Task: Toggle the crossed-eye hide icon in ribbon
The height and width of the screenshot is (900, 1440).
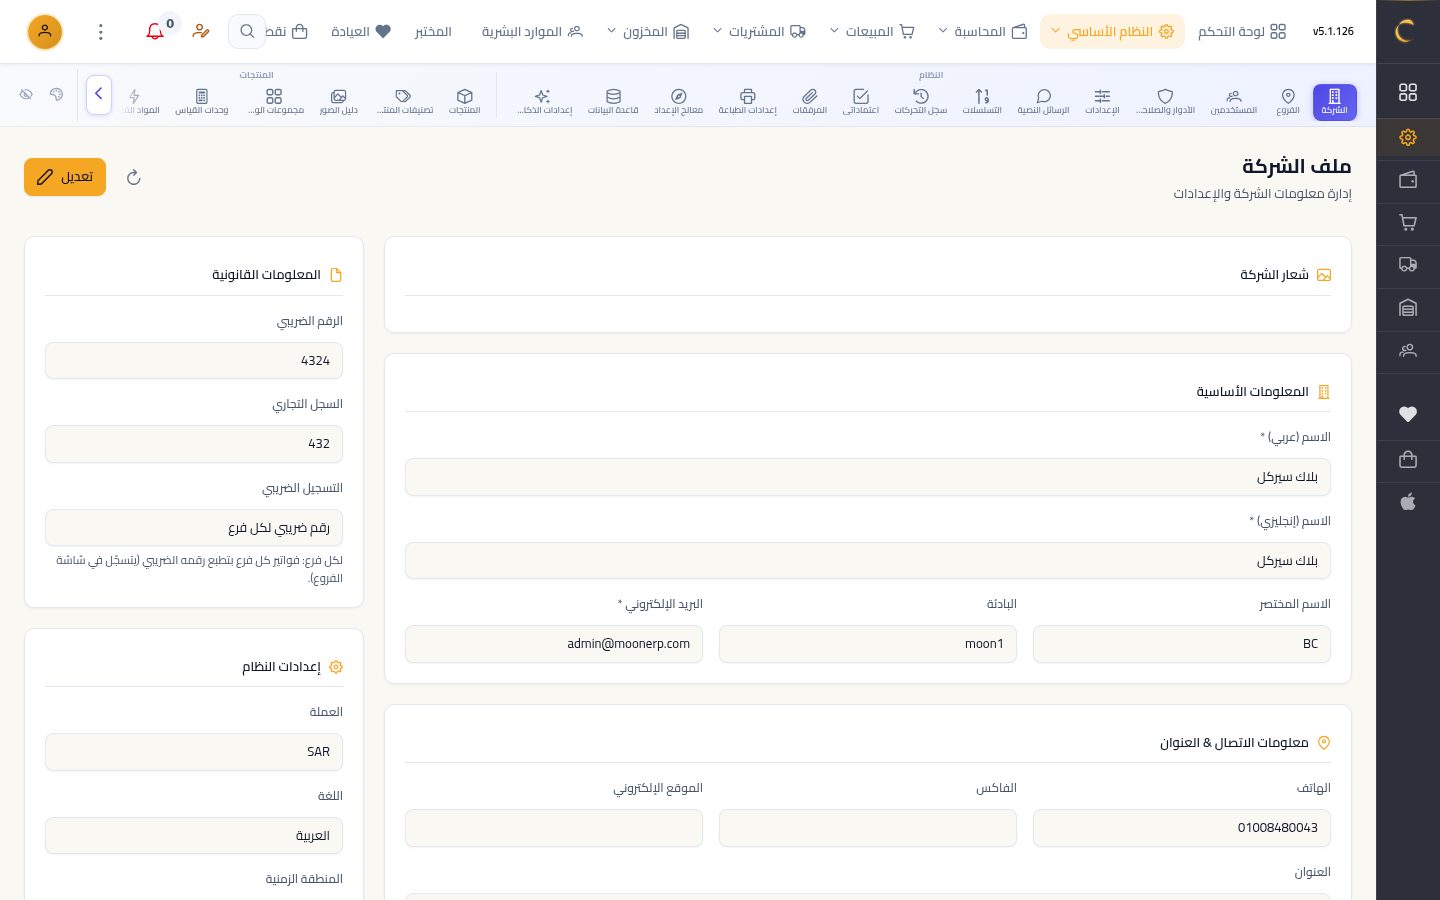Action: tap(27, 94)
